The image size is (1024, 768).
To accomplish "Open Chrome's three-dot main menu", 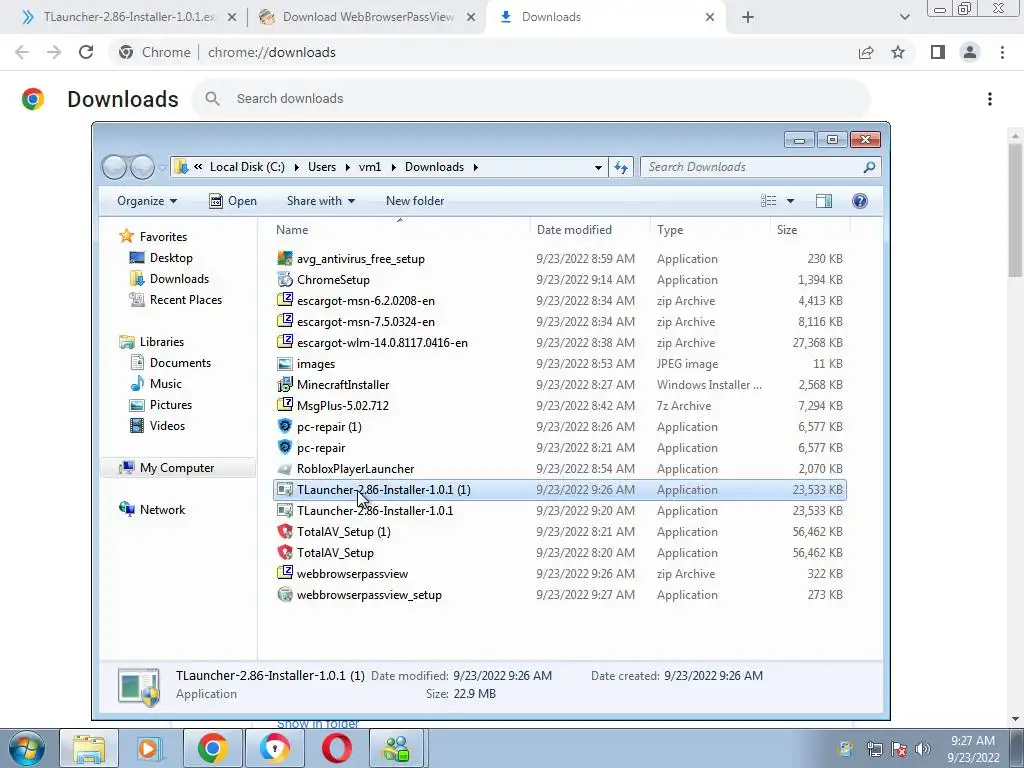I will click(1002, 52).
